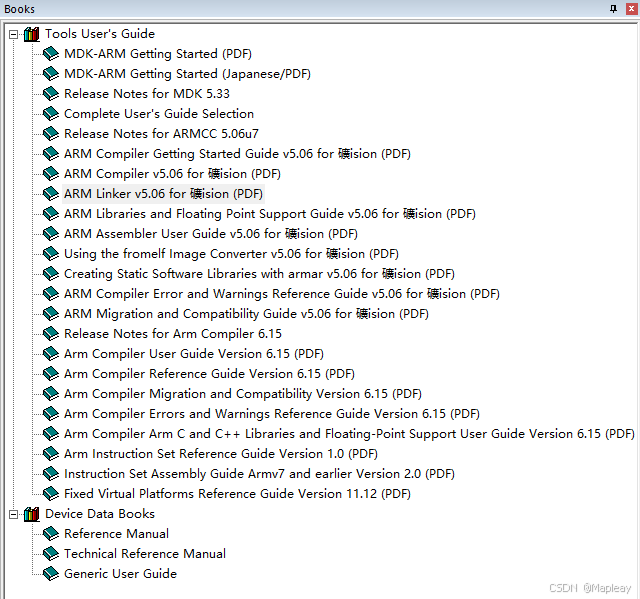Screen dimensions: 640x599
Task: Open Release Notes for ARMCC 5.06u7
Action: pos(161,134)
